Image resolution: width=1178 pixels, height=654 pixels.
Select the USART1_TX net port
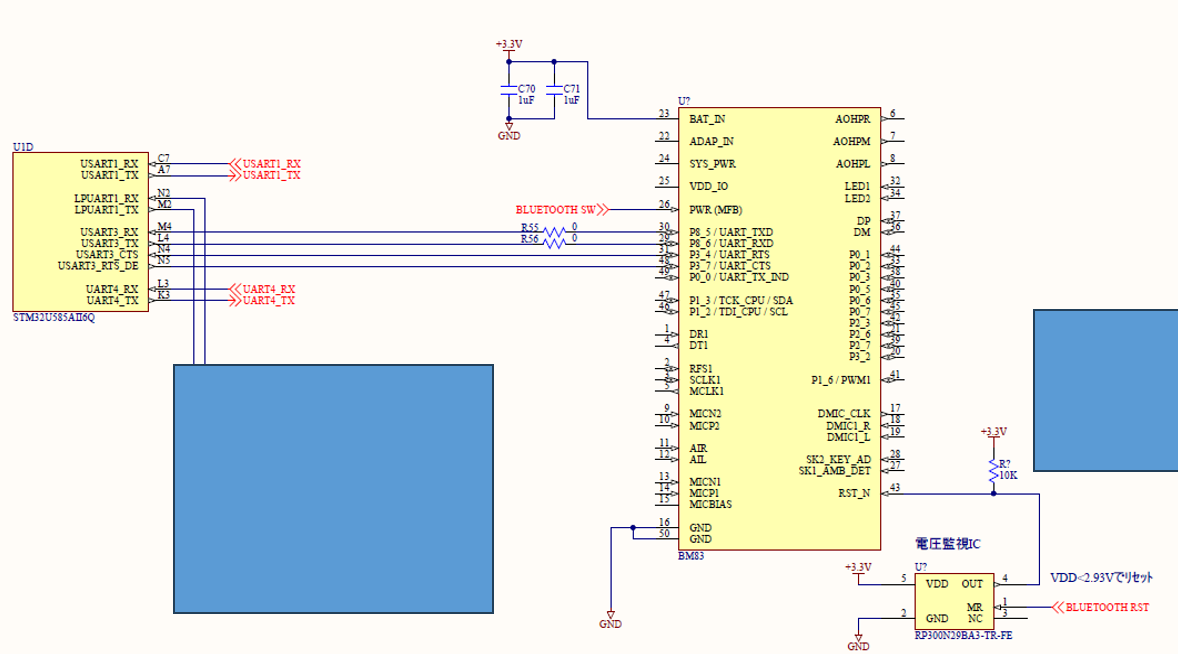pyautogui.click(x=265, y=176)
